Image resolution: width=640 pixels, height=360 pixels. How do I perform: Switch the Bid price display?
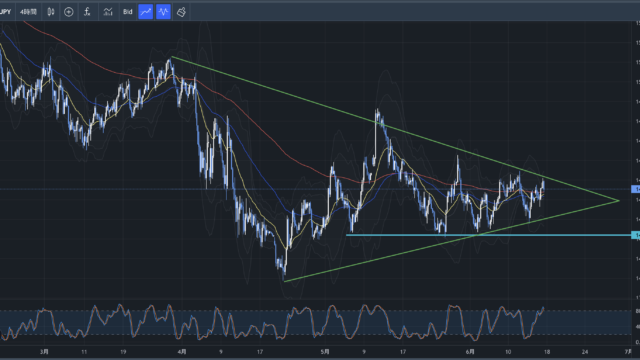(x=128, y=12)
